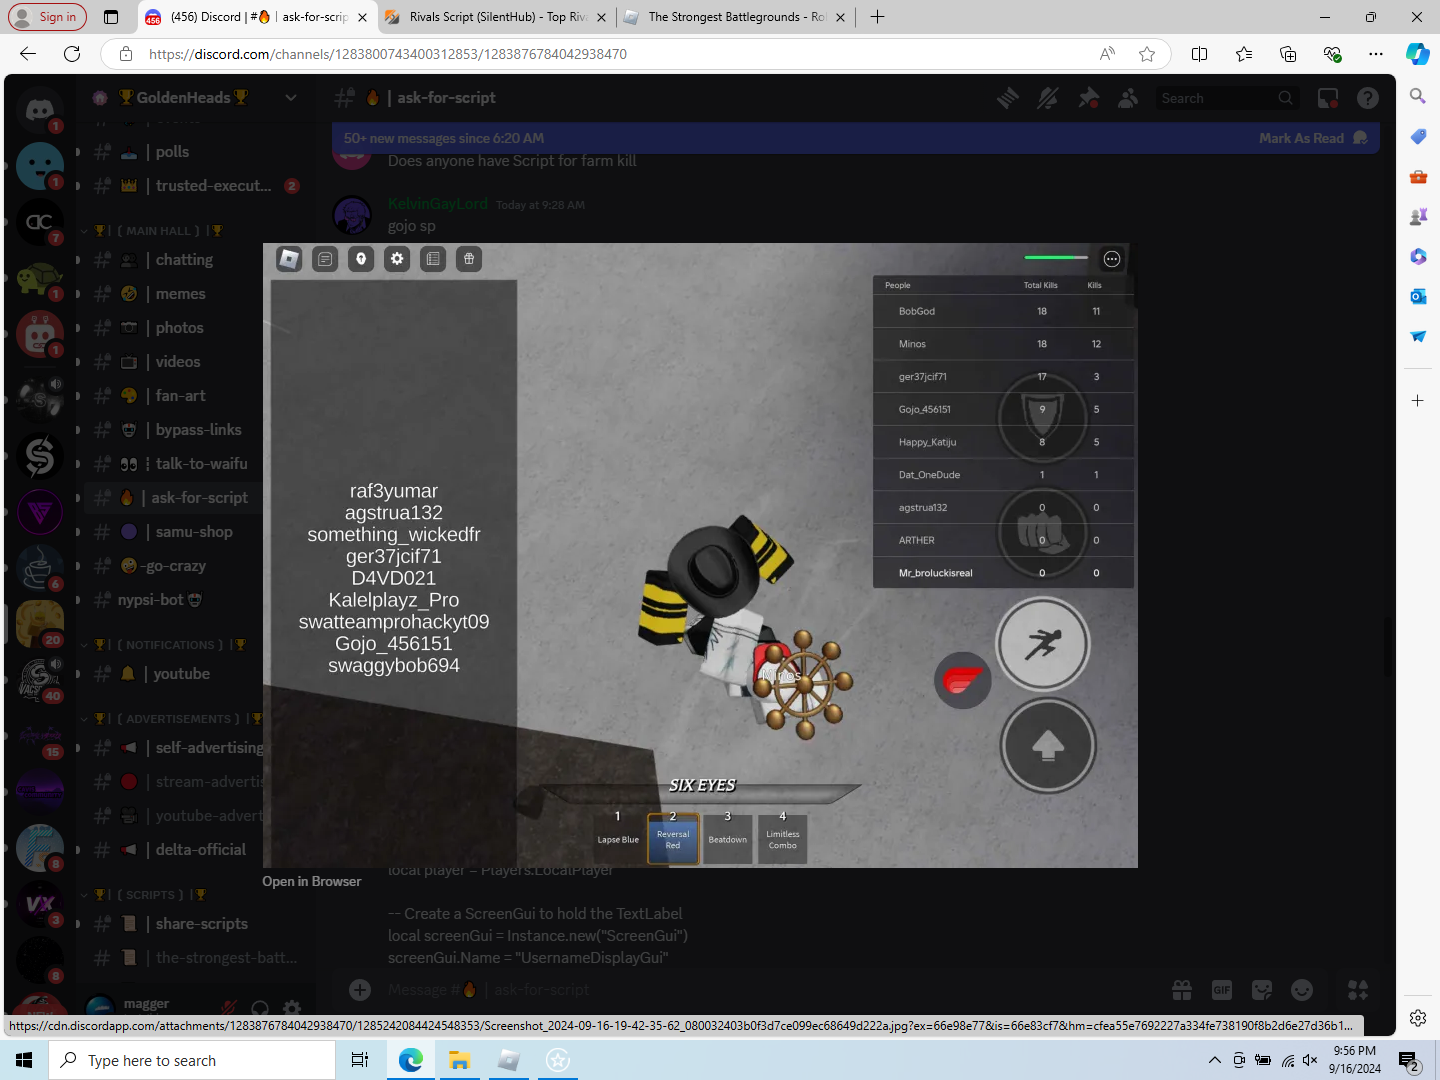
Task: Collapse the MAIN HALL category
Action: click(x=158, y=231)
